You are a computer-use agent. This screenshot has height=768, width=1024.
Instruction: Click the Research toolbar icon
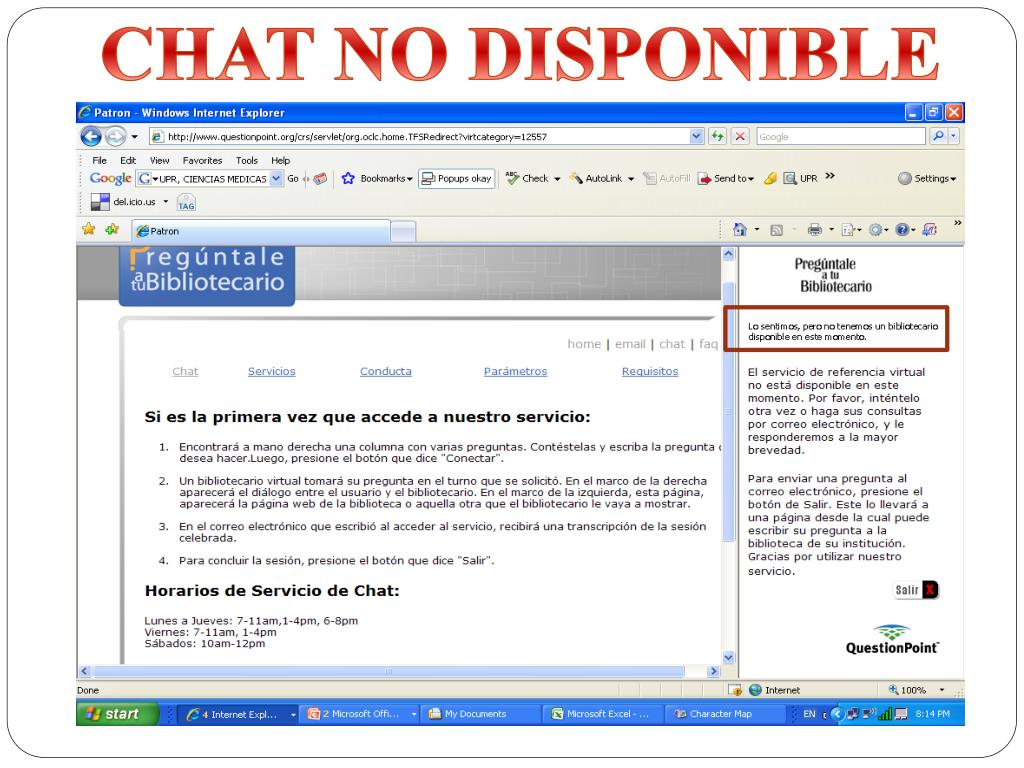click(x=930, y=230)
